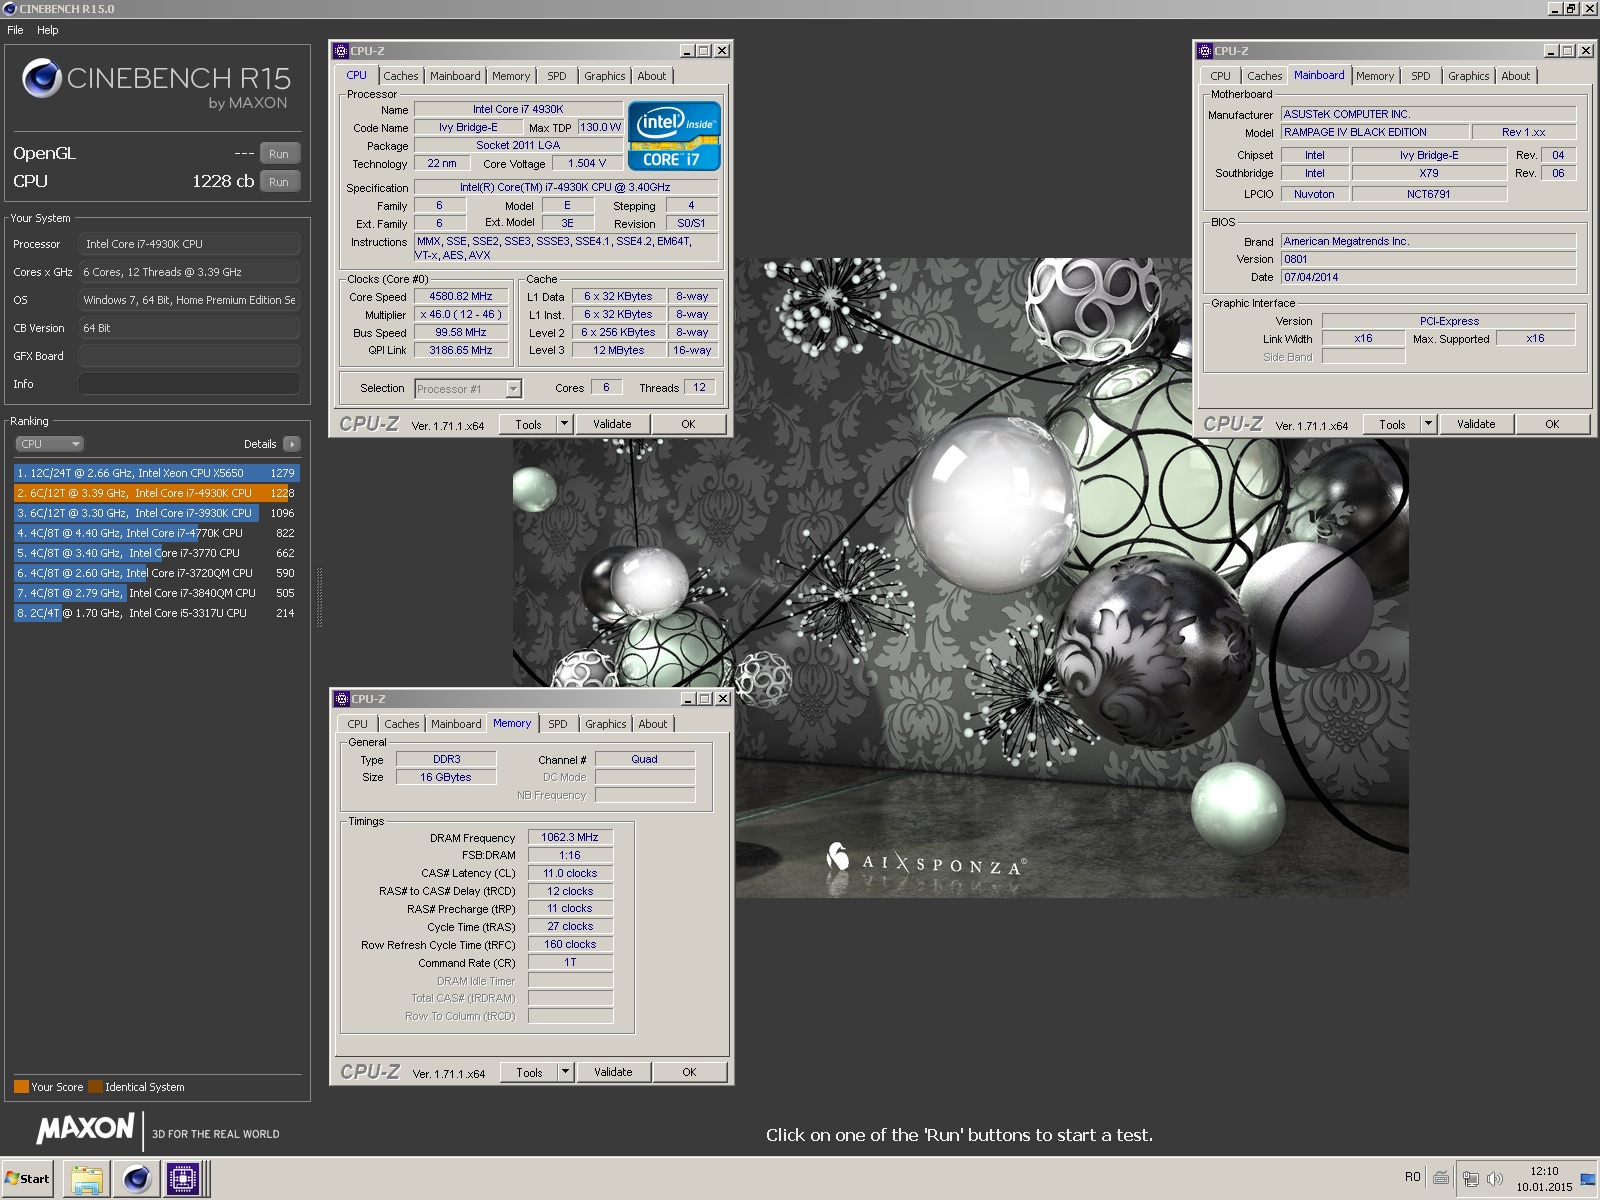Switch to SPD tab in Mainboard CPU-Z window
The image size is (1600, 1200).
(1421, 76)
